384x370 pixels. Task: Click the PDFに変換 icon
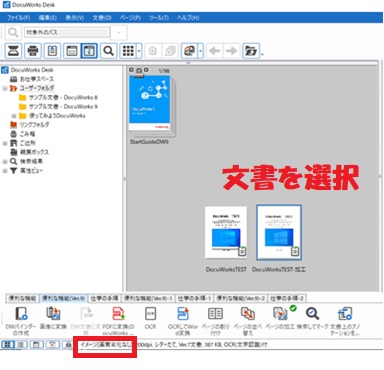point(118,314)
